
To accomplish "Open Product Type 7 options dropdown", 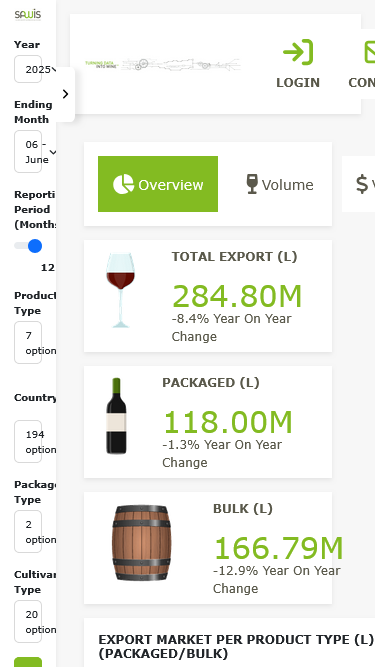I will pyautogui.click(x=28, y=342).
